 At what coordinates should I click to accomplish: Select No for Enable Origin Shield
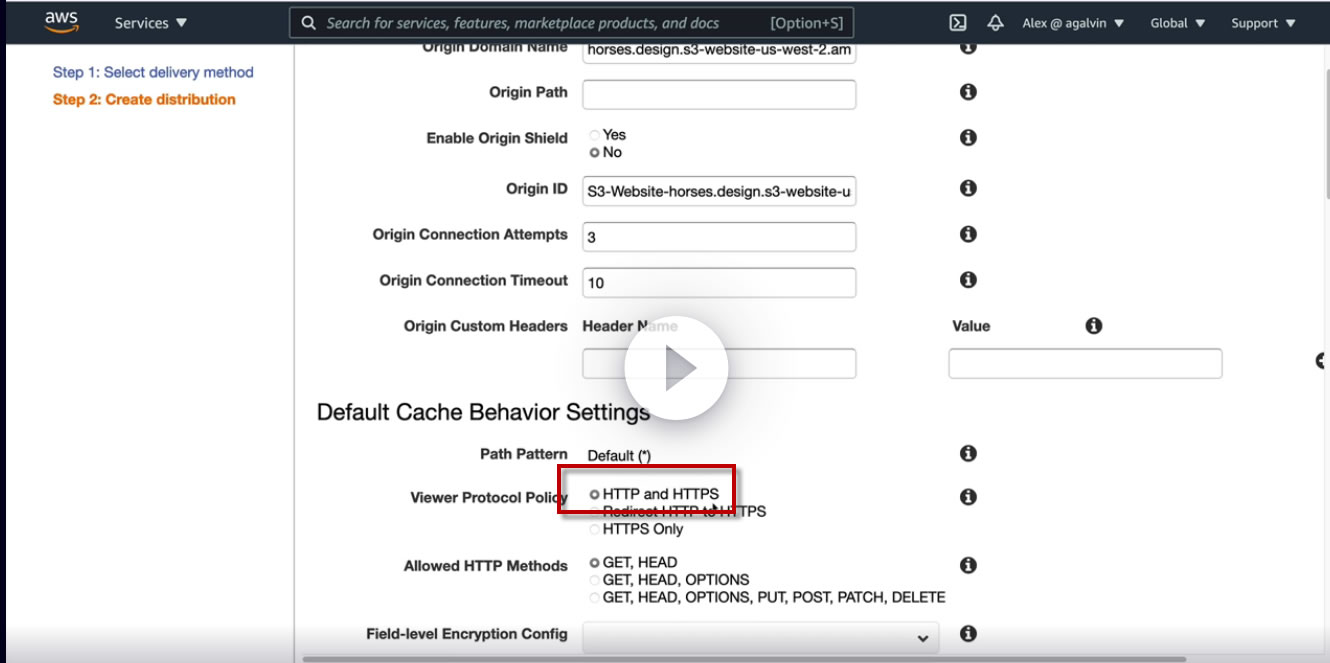(595, 153)
